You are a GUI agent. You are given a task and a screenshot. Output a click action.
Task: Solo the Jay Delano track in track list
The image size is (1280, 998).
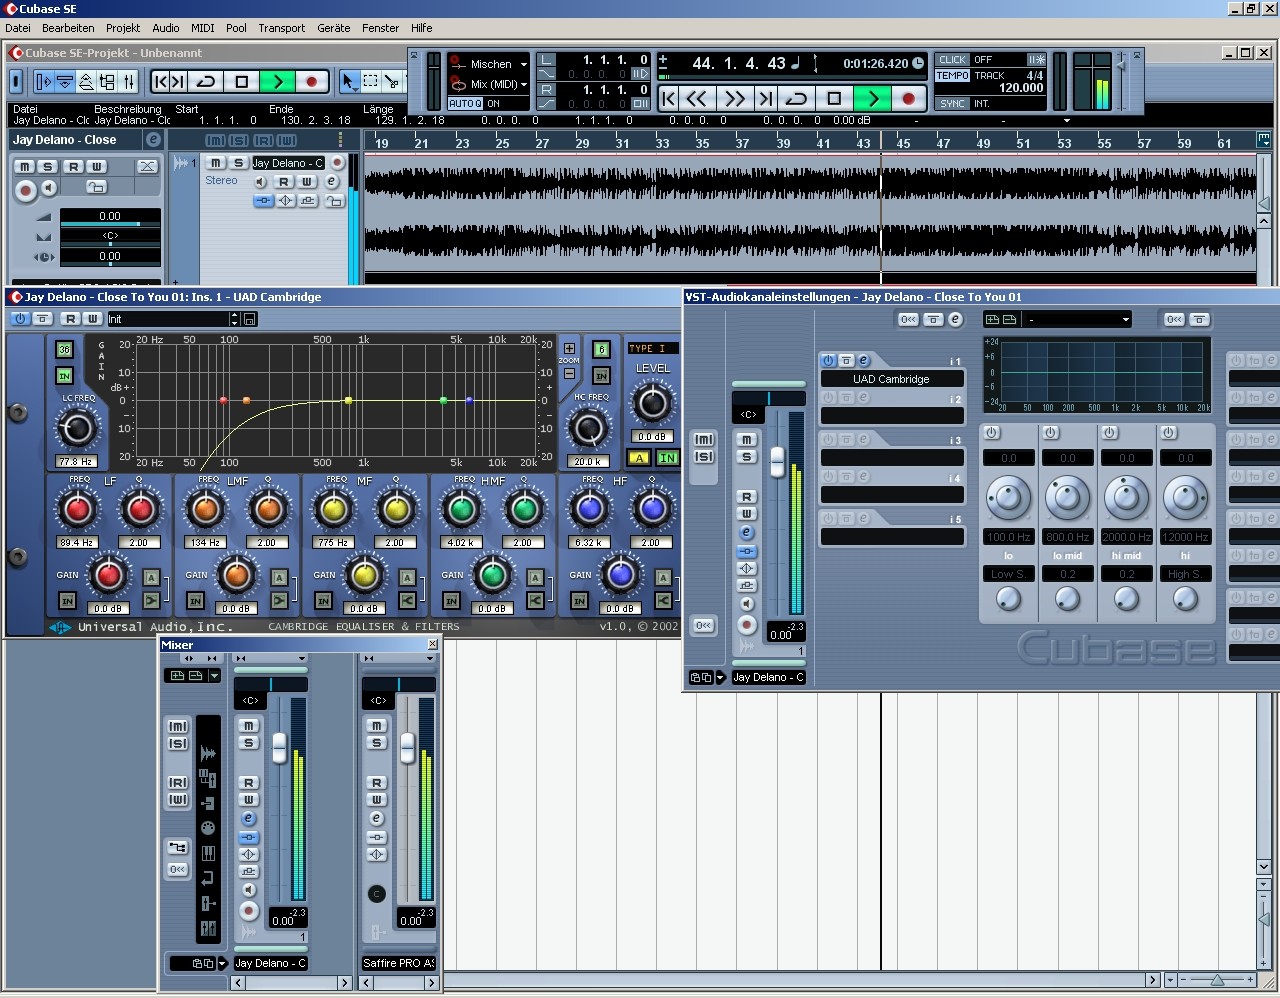coord(238,163)
